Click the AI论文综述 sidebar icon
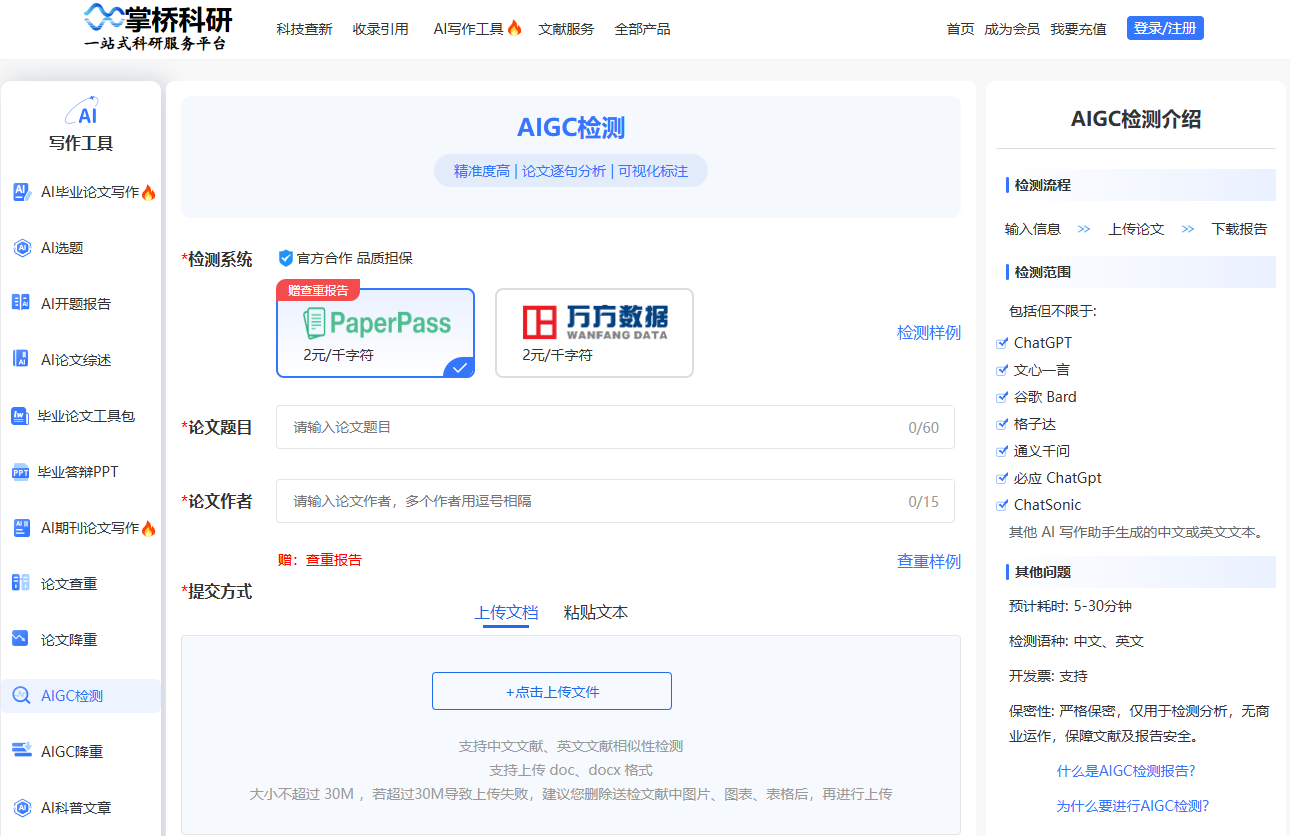The width and height of the screenshot is (1290, 836). point(21,360)
